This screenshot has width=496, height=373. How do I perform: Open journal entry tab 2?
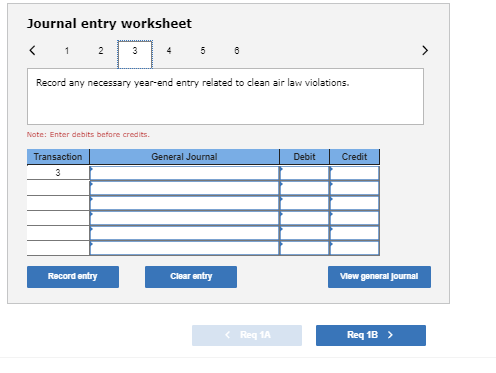pos(101,51)
